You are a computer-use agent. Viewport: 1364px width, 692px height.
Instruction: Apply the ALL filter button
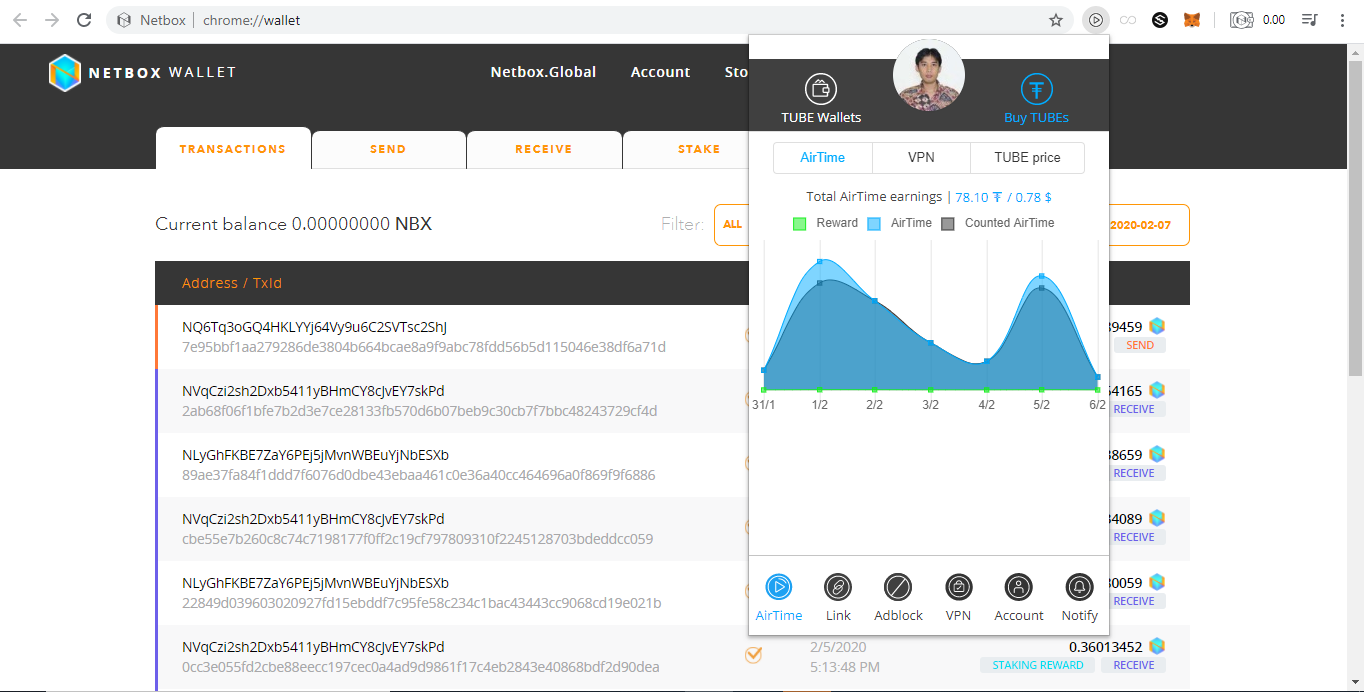point(733,224)
